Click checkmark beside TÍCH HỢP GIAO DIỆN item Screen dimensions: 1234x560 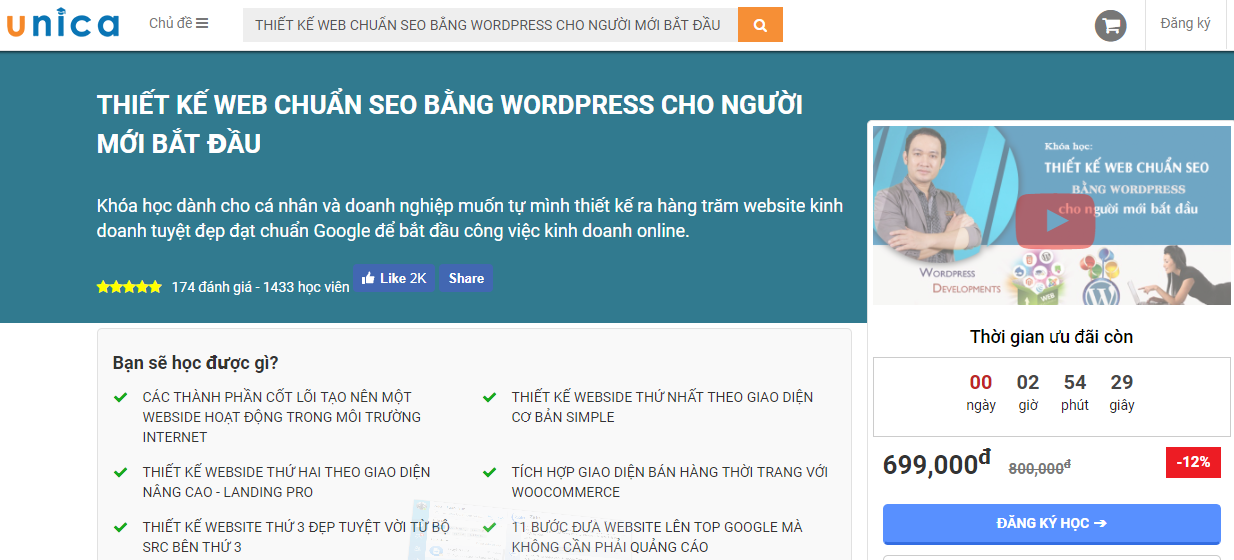tap(490, 472)
